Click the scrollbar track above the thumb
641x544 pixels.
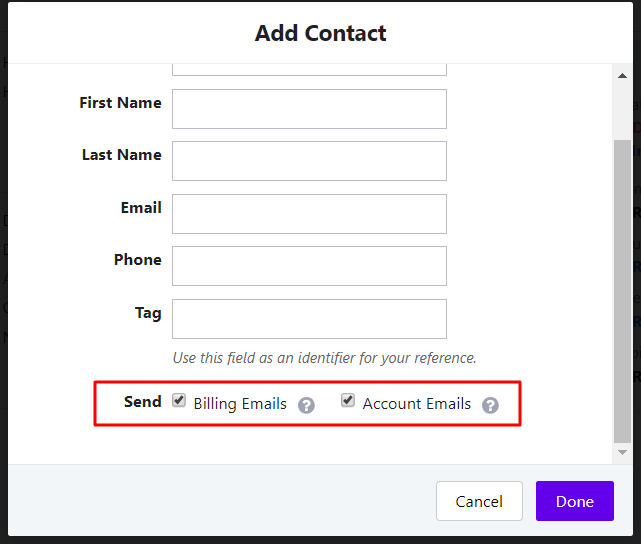pyautogui.click(x=623, y=110)
